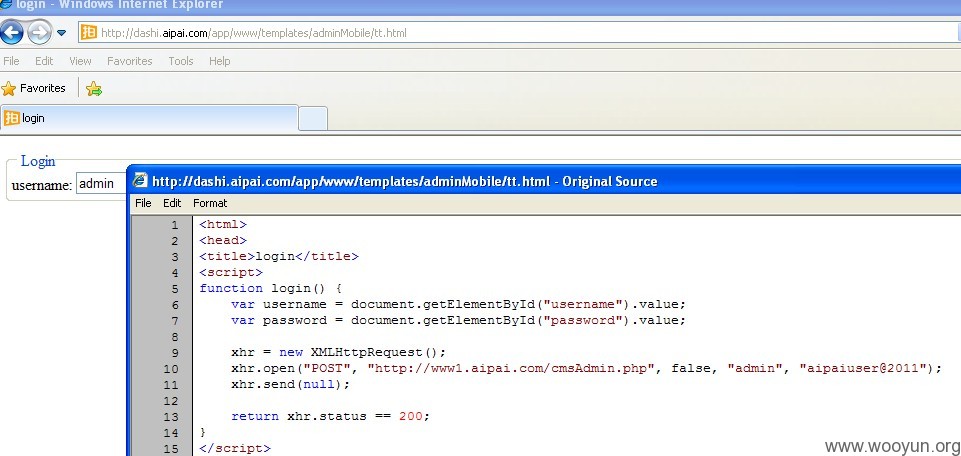Click the IE logo in main title bar
The image size is (961, 456).
[x=5, y=5]
